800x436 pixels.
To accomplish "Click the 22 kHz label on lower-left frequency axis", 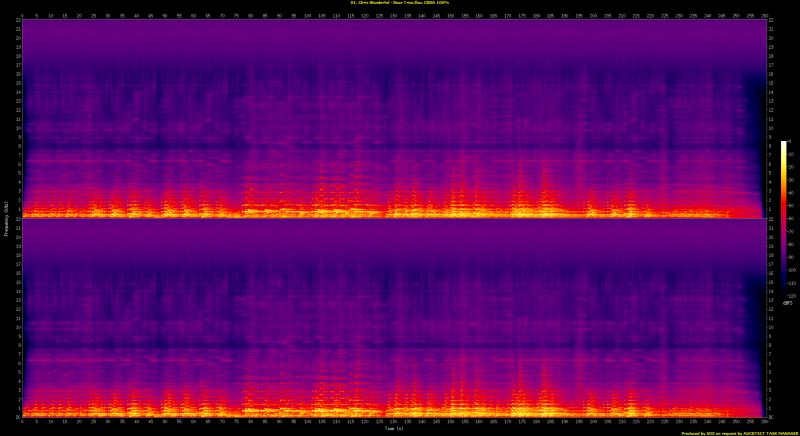I will click(x=16, y=222).
